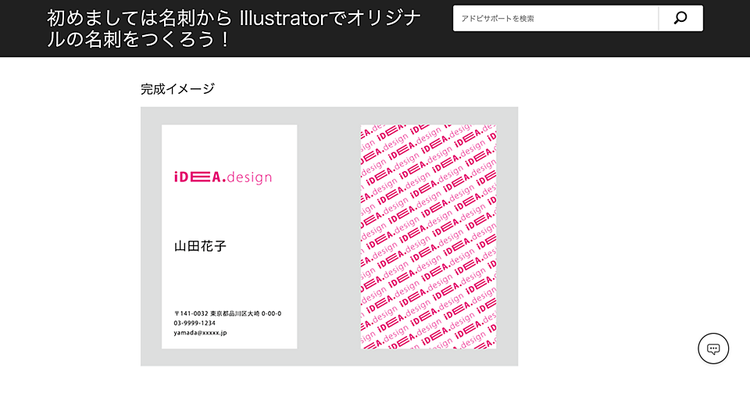
Task: Click the name 山田花子 on card
Action: pyautogui.click(x=200, y=246)
